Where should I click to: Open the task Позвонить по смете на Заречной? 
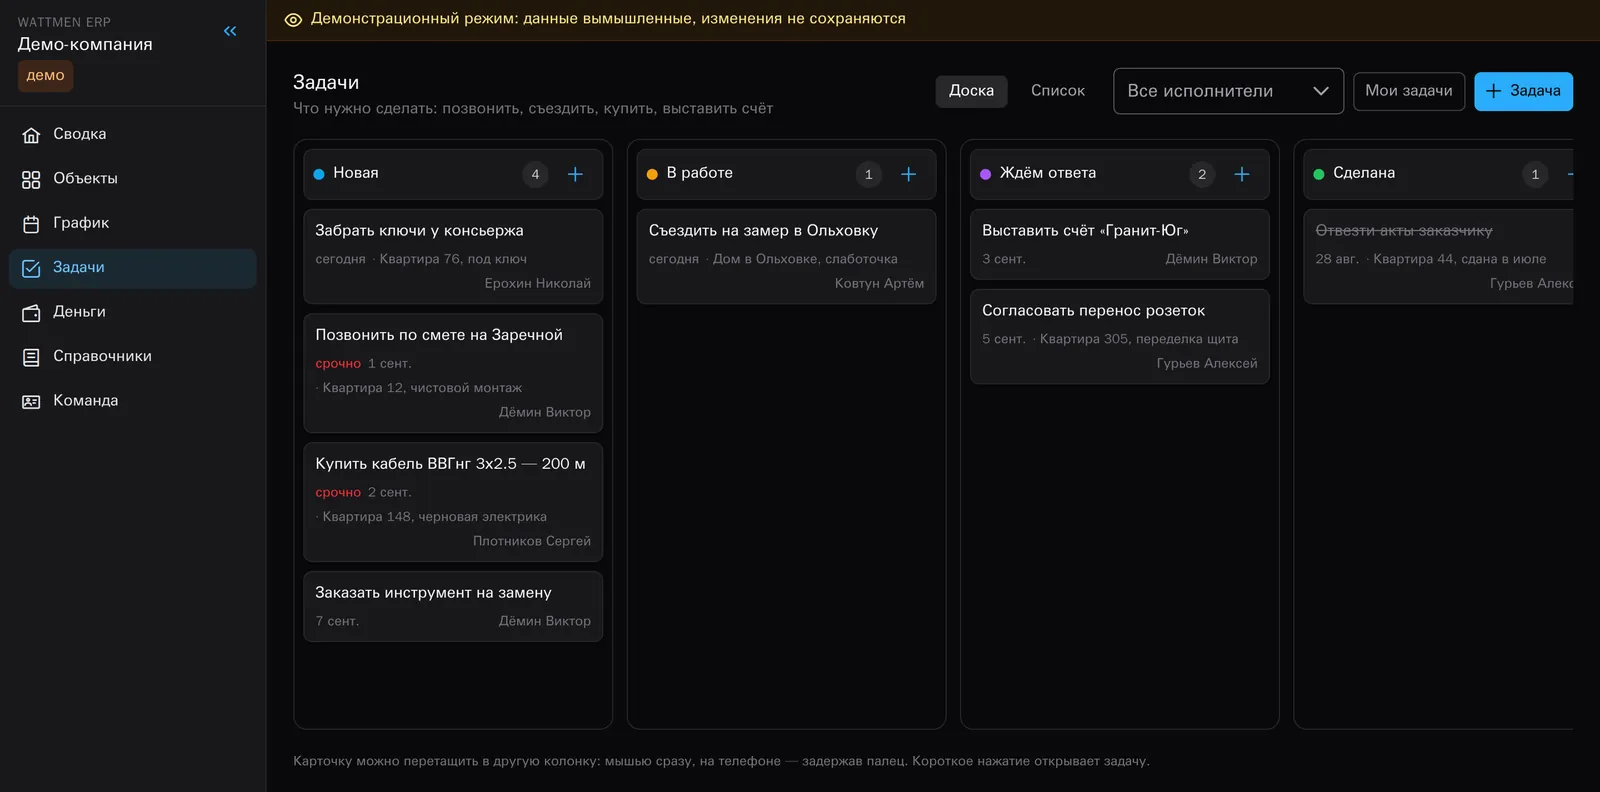tap(453, 373)
